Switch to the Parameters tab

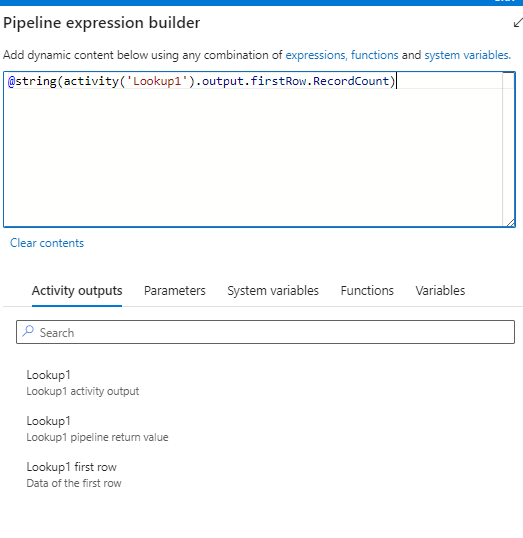[175, 291]
